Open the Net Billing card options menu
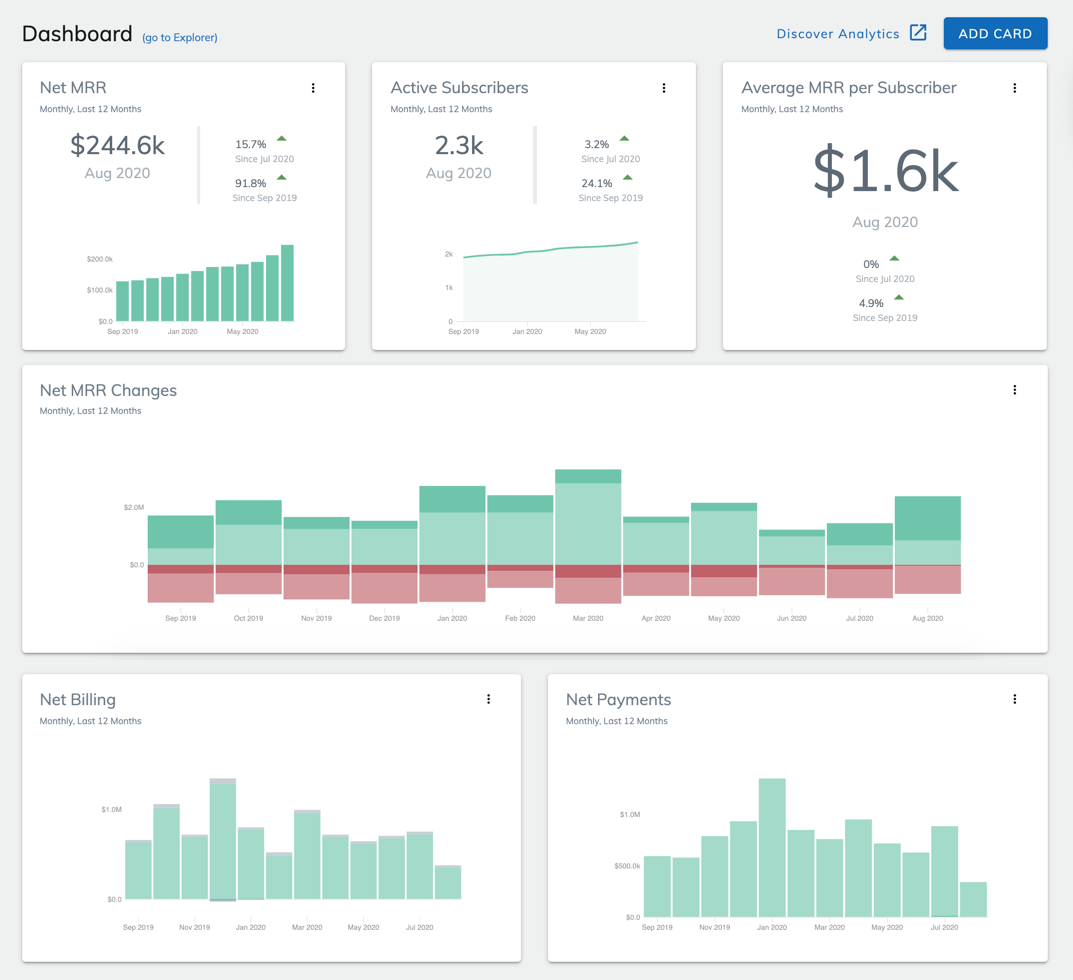This screenshot has height=980, width=1073. coord(488,699)
